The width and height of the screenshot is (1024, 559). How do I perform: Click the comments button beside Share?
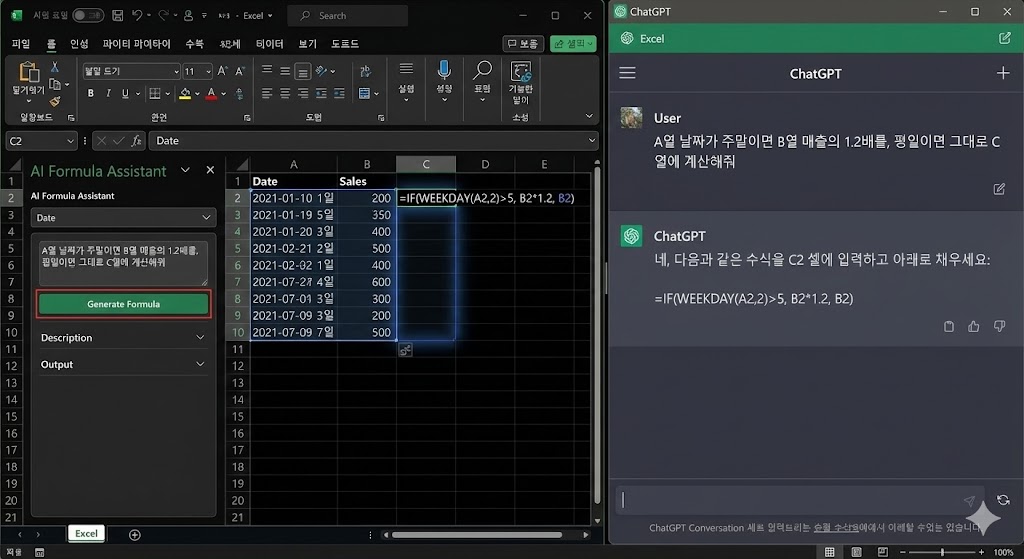[x=524, y=44]
